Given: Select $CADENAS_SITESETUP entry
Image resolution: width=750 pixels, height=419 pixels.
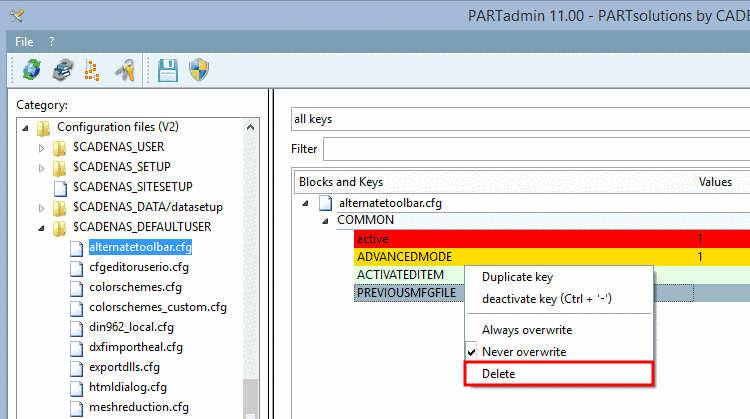Looking at the screenshot, I should [132, 187].
